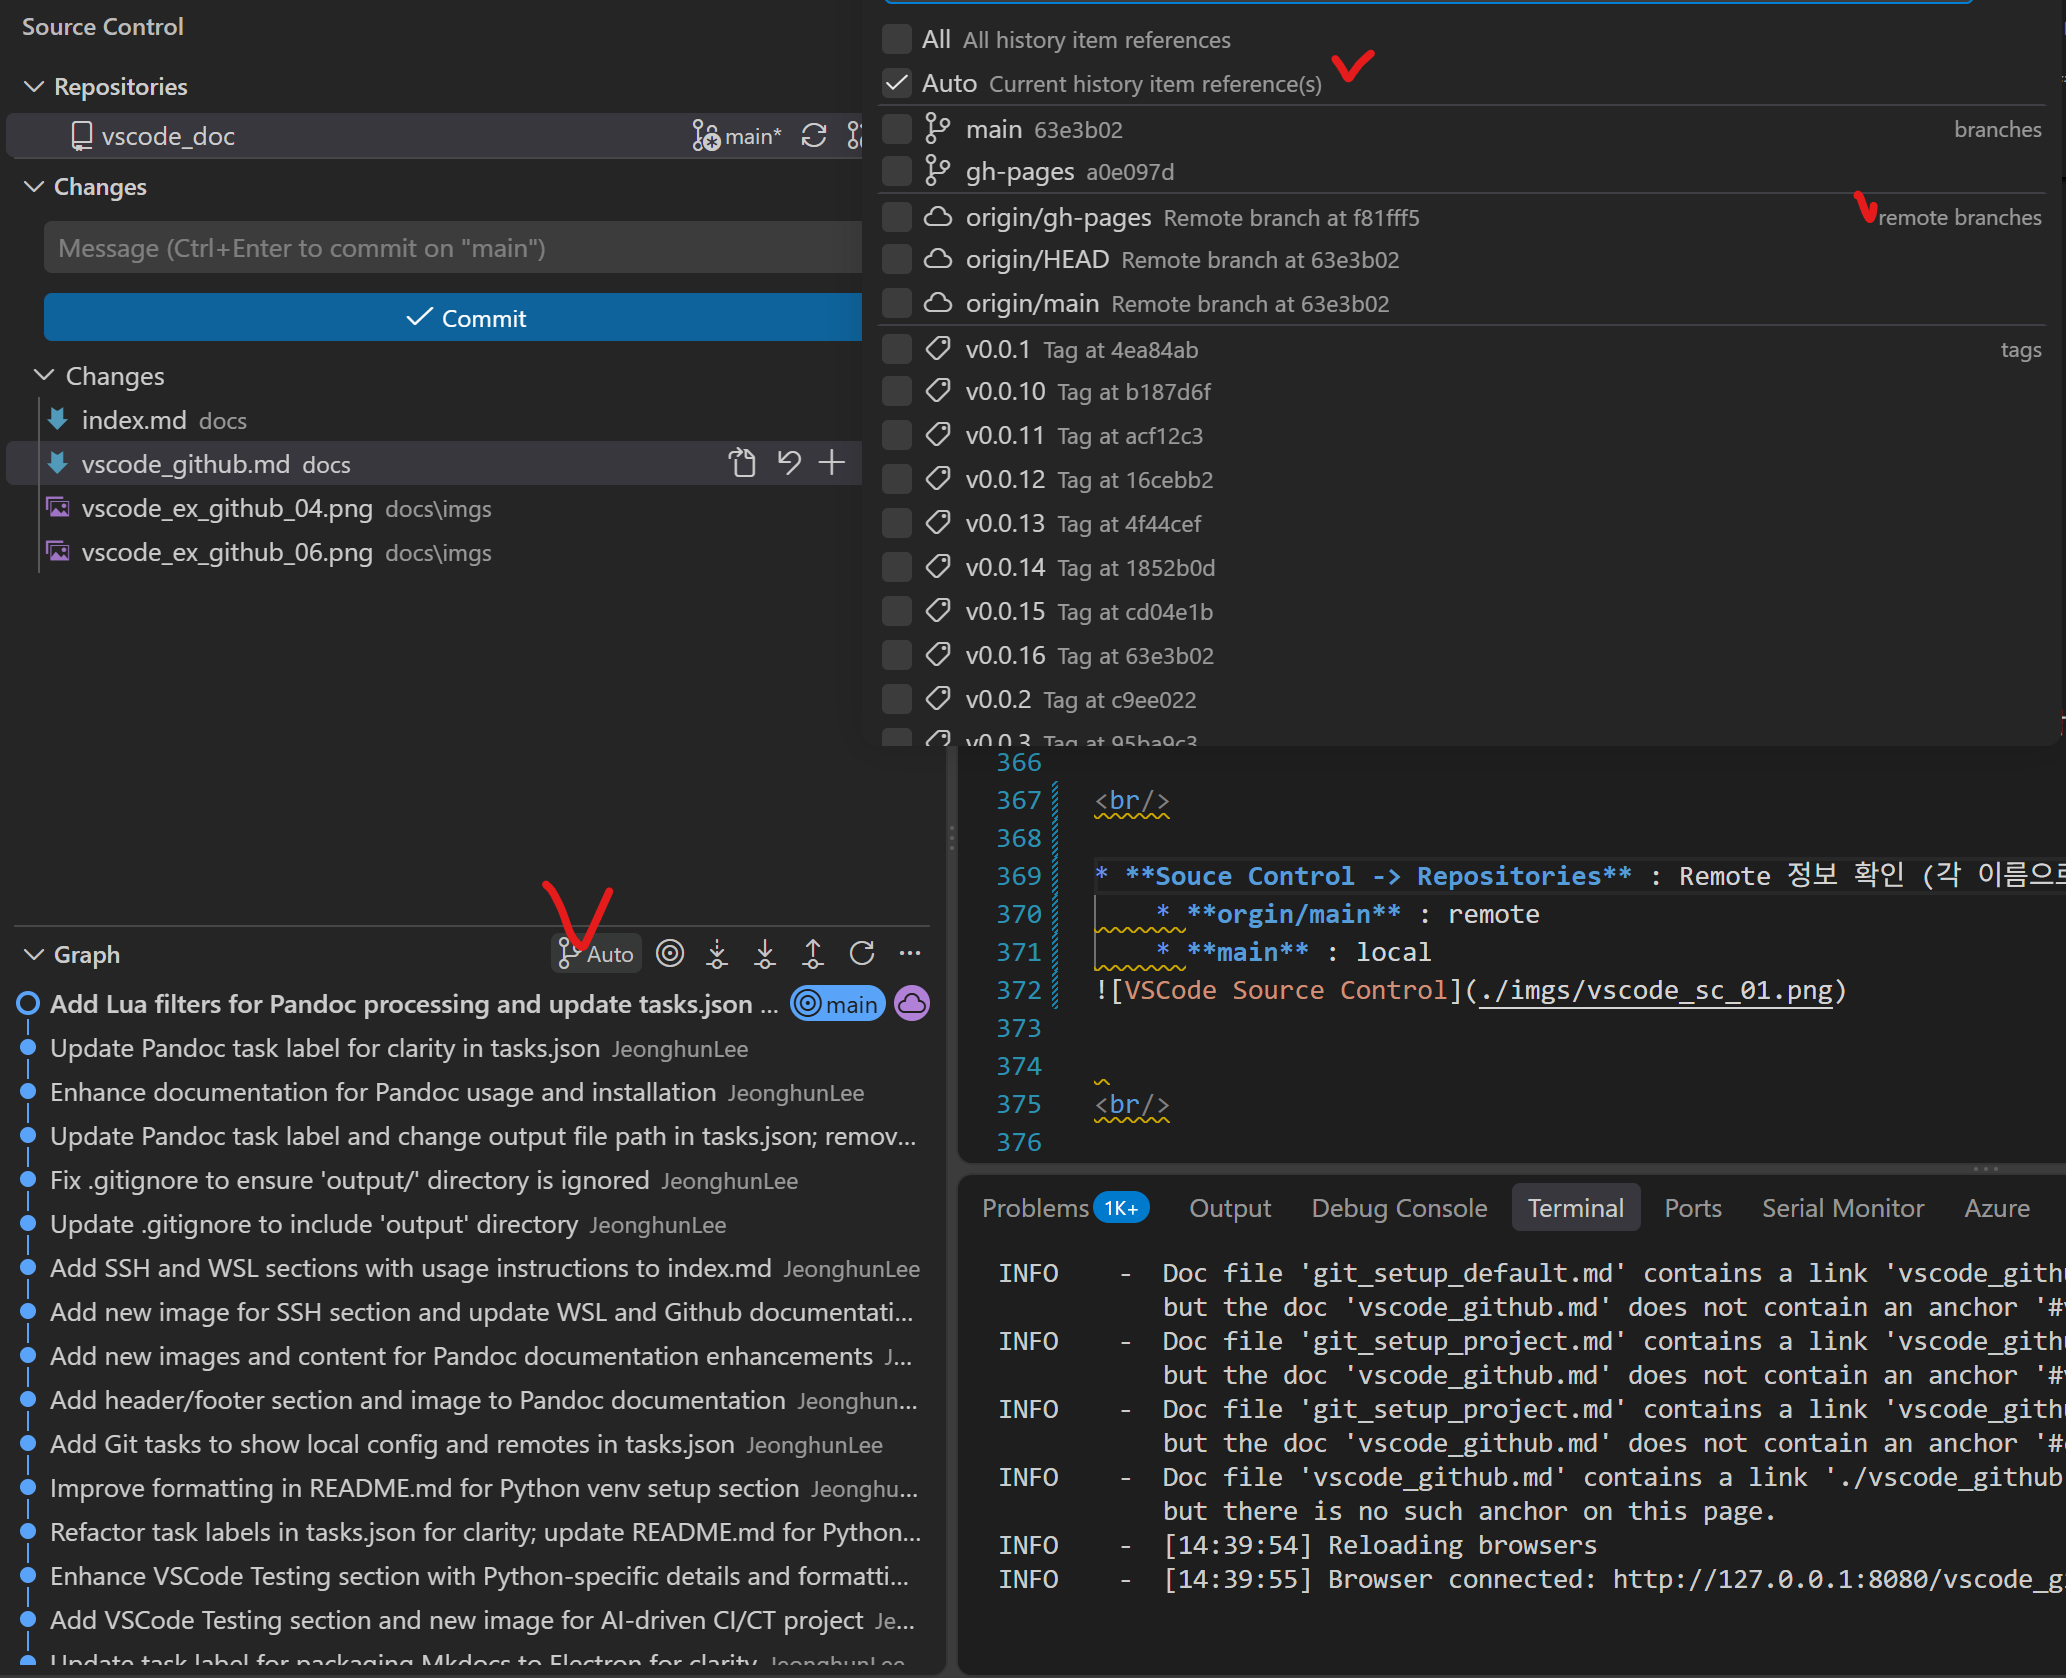Screen dimensions: 2066x1678
Task: Go to current history item target icon
Action: 670,954
